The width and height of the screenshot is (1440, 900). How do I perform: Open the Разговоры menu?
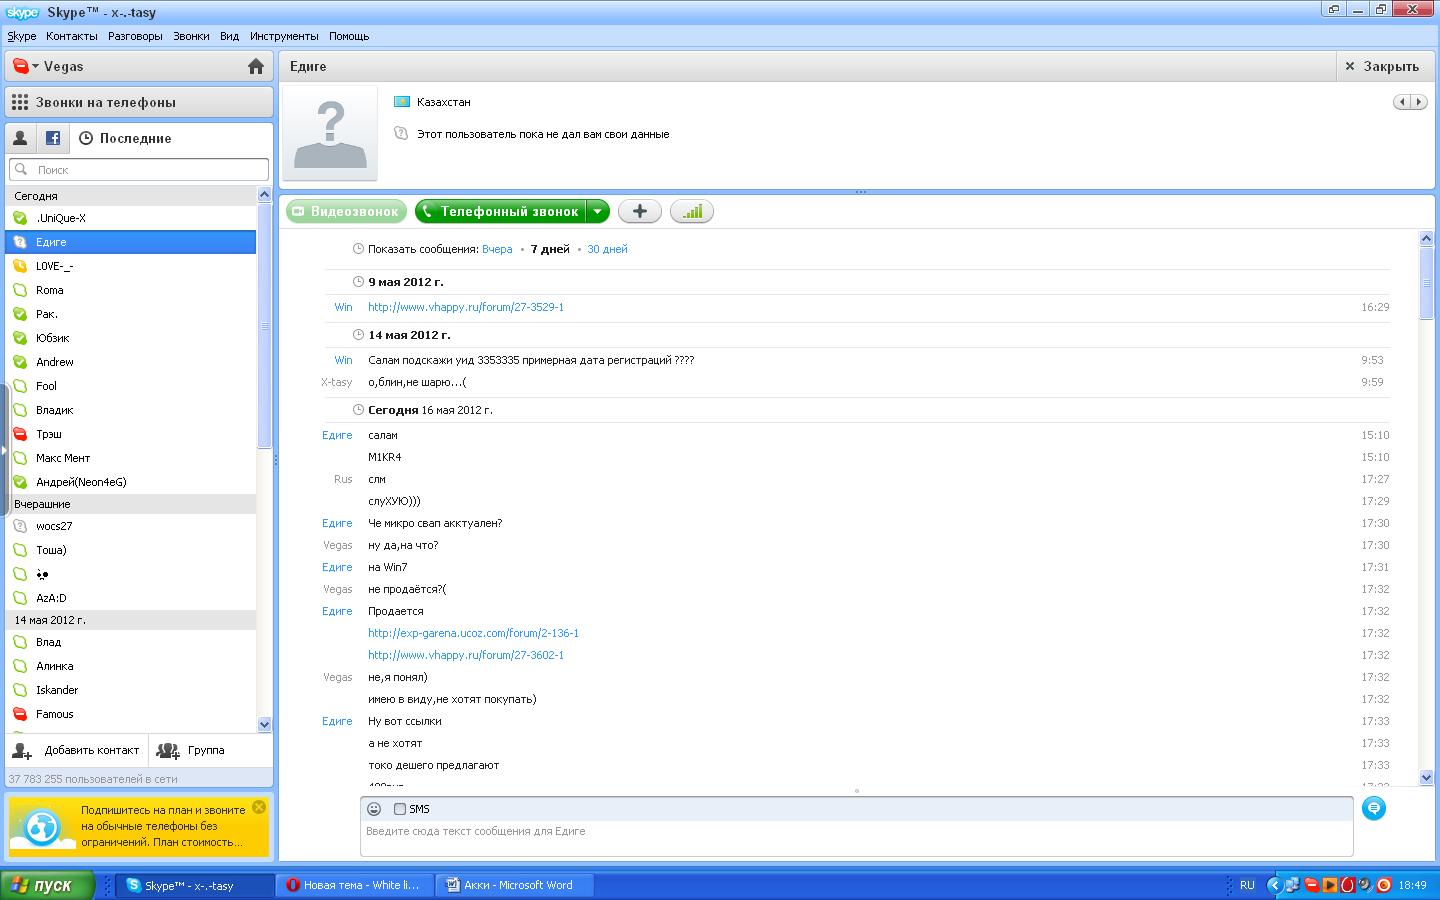click(135, 36)
